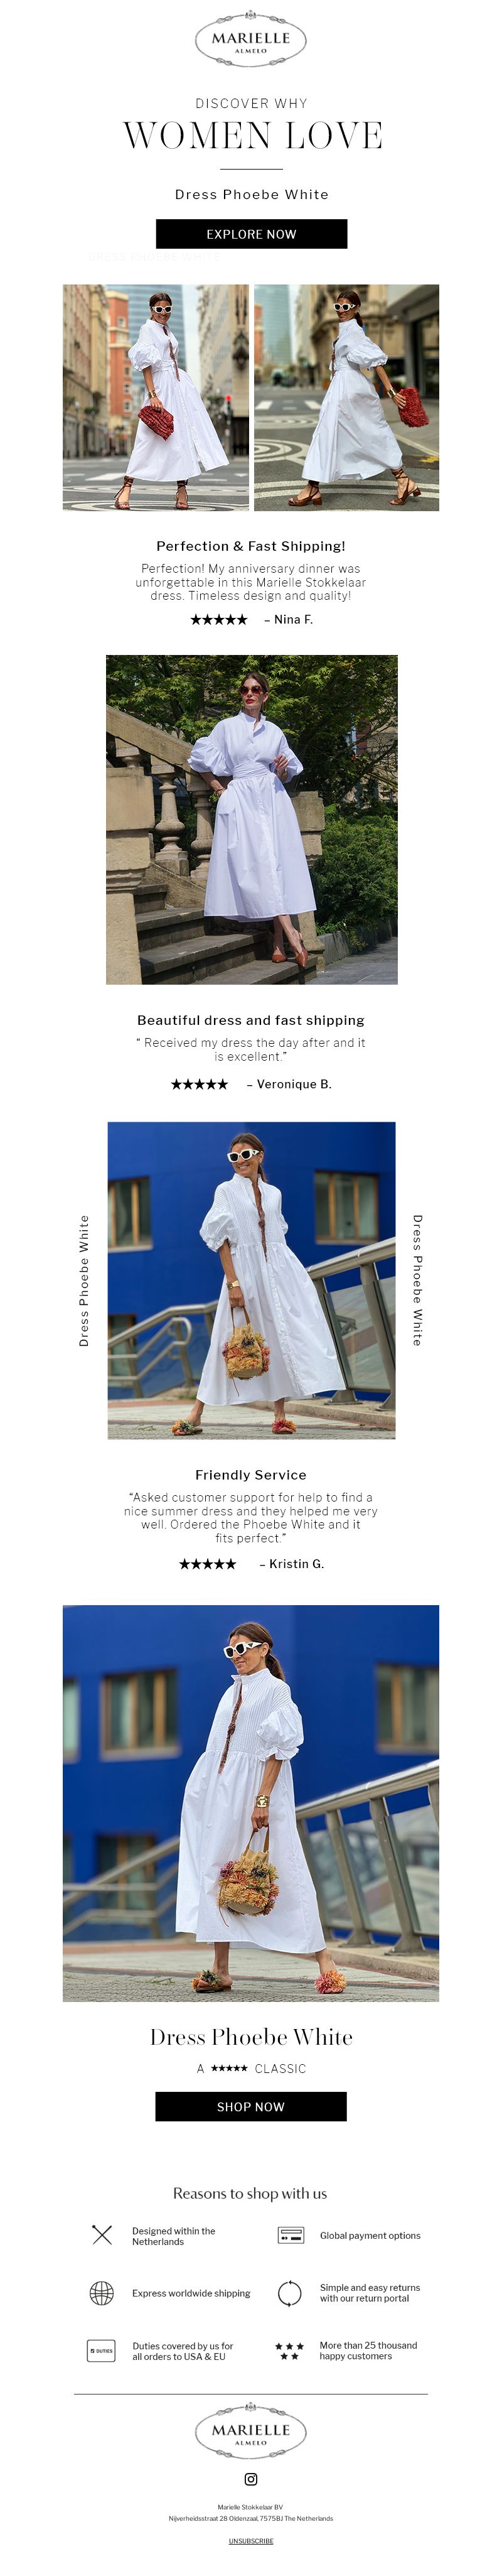Image resolution: width=502 pixels, height=2576 pixels.
Task: Click the circular arrows returns icon
Action: click(290, 2292)
